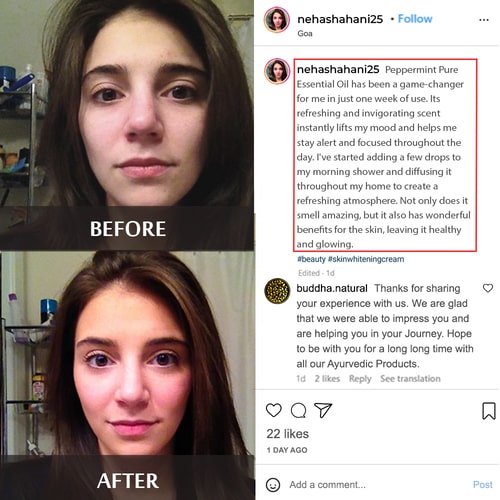This screenshot has height=500, width=500.
Task: Open the Goa location link
Action: click(x=305, y=33)
